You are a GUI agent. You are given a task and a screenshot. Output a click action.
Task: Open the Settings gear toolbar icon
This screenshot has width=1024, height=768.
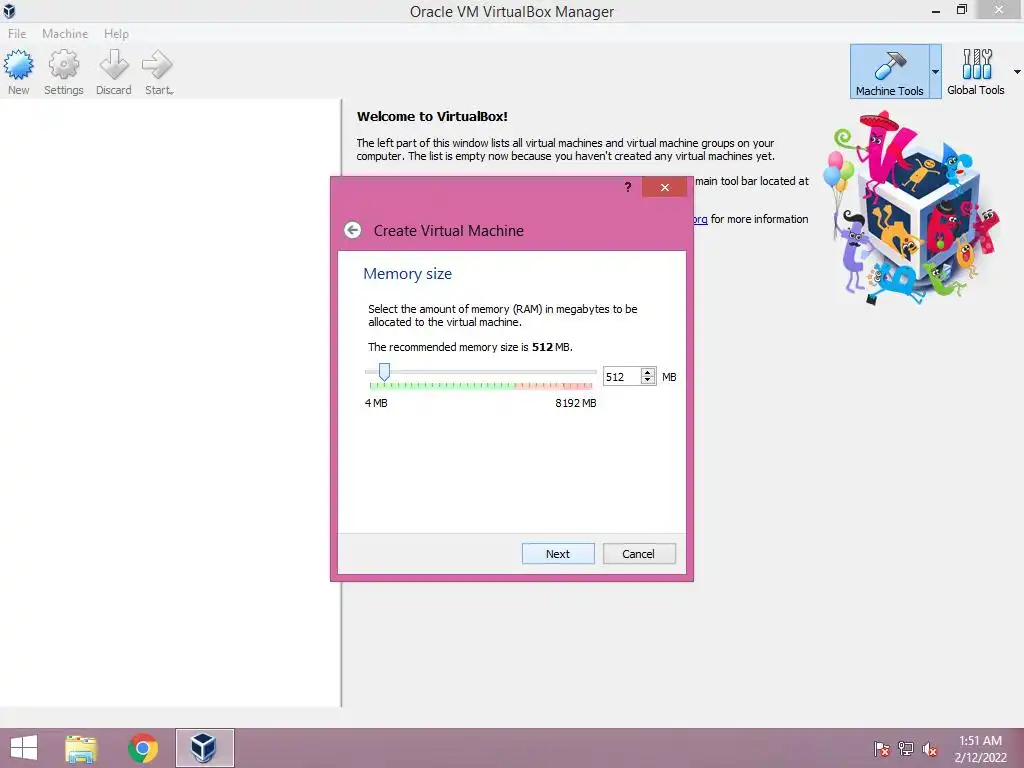click(63, 72)
